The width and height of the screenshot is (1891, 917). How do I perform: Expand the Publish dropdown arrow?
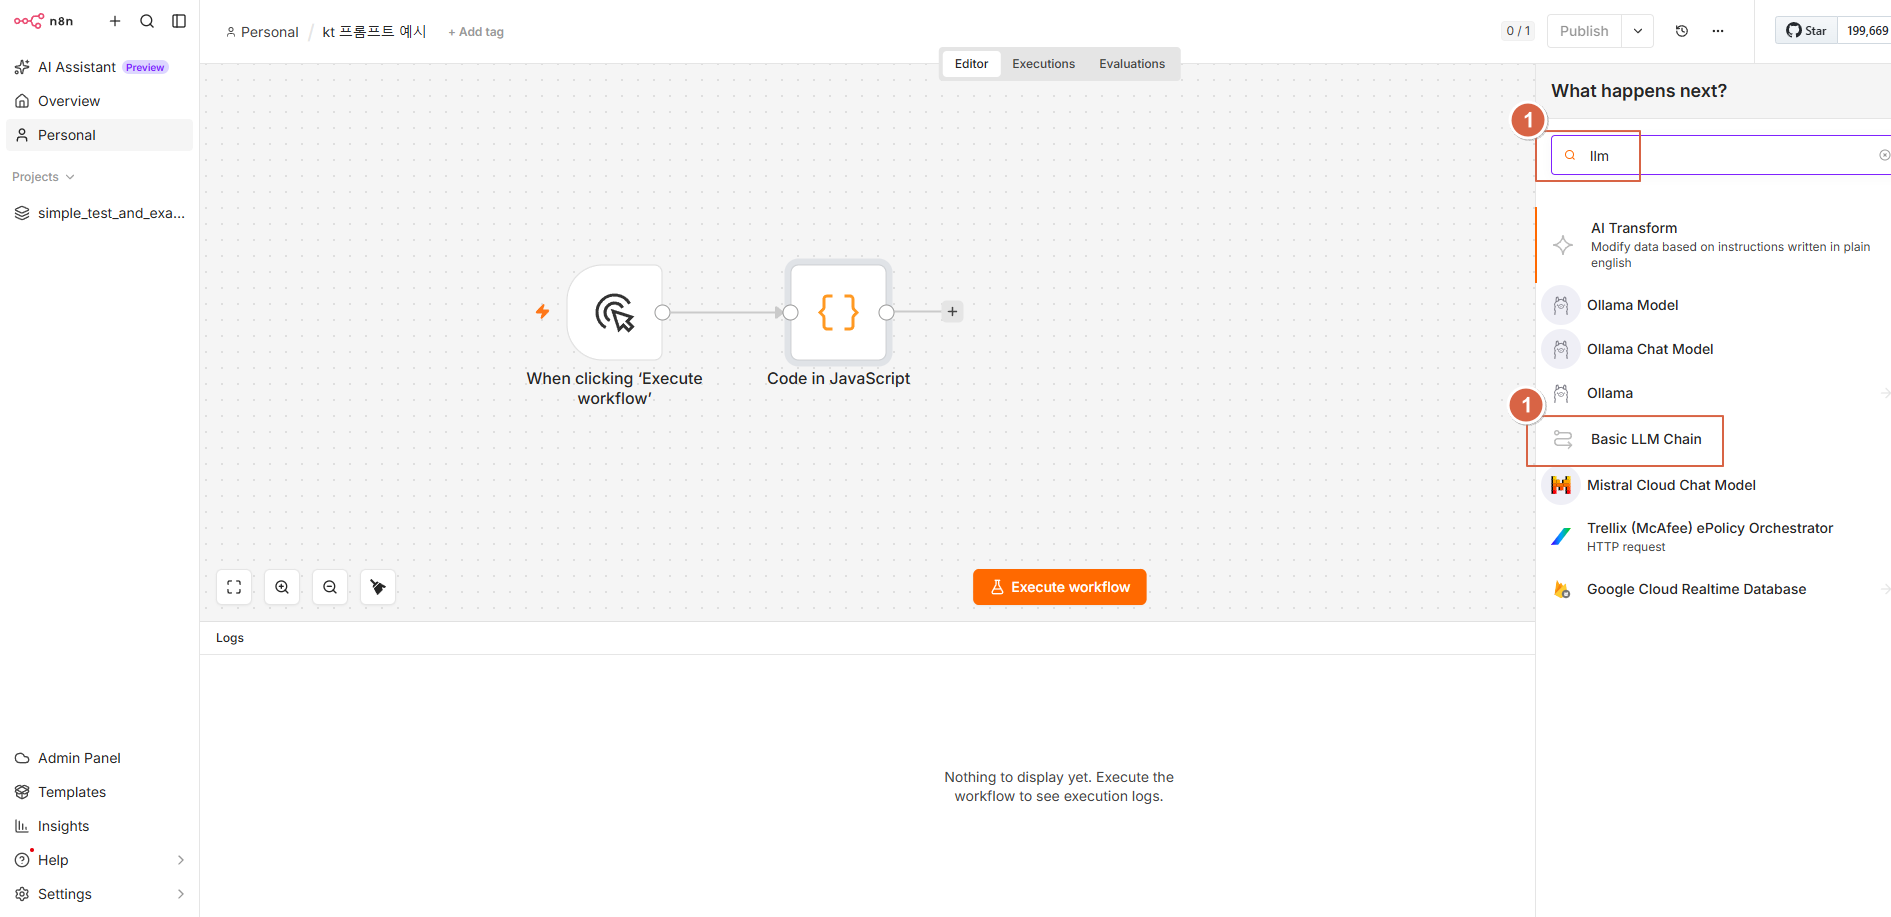[x=1638, y=31]
